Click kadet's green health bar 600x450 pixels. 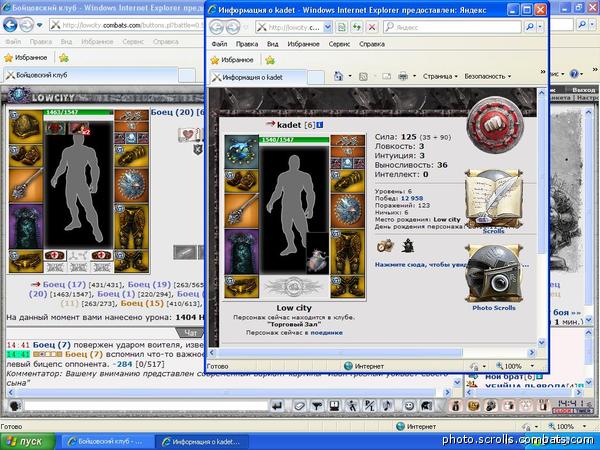click(x=294, y=140)
